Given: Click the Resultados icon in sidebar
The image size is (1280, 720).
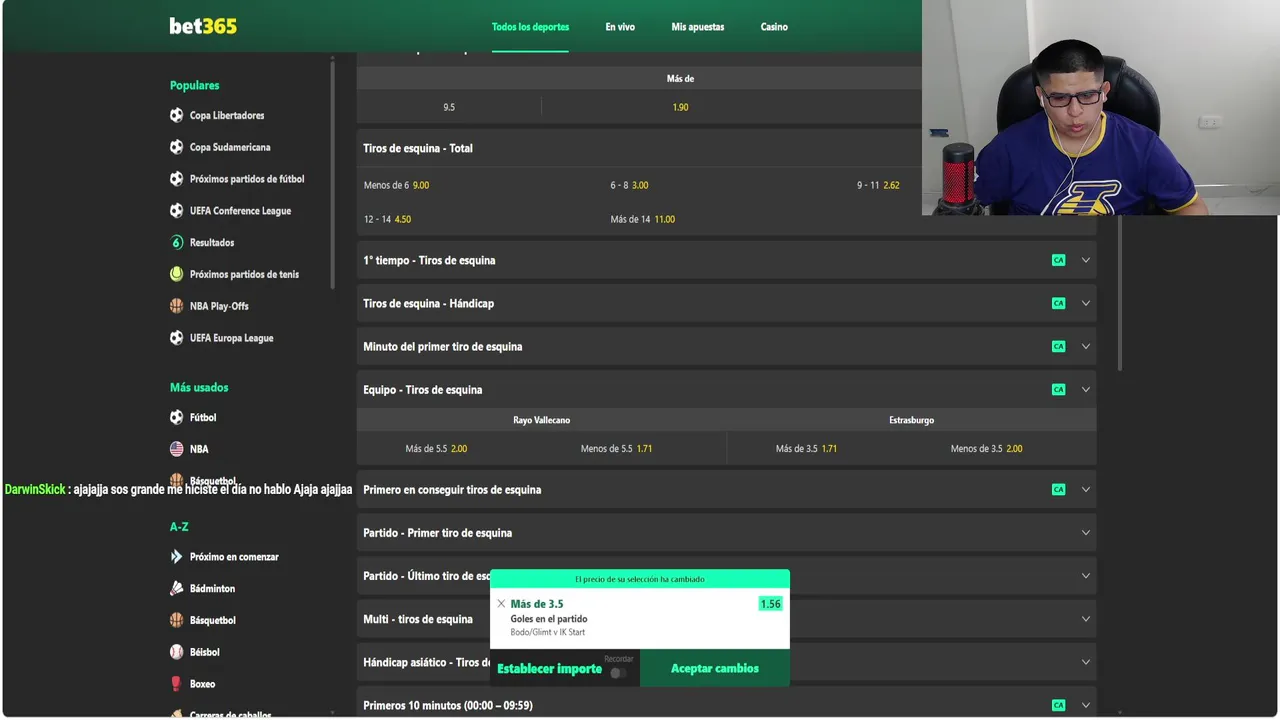Looking at the screenshot, I should click(x=176, y=243).
